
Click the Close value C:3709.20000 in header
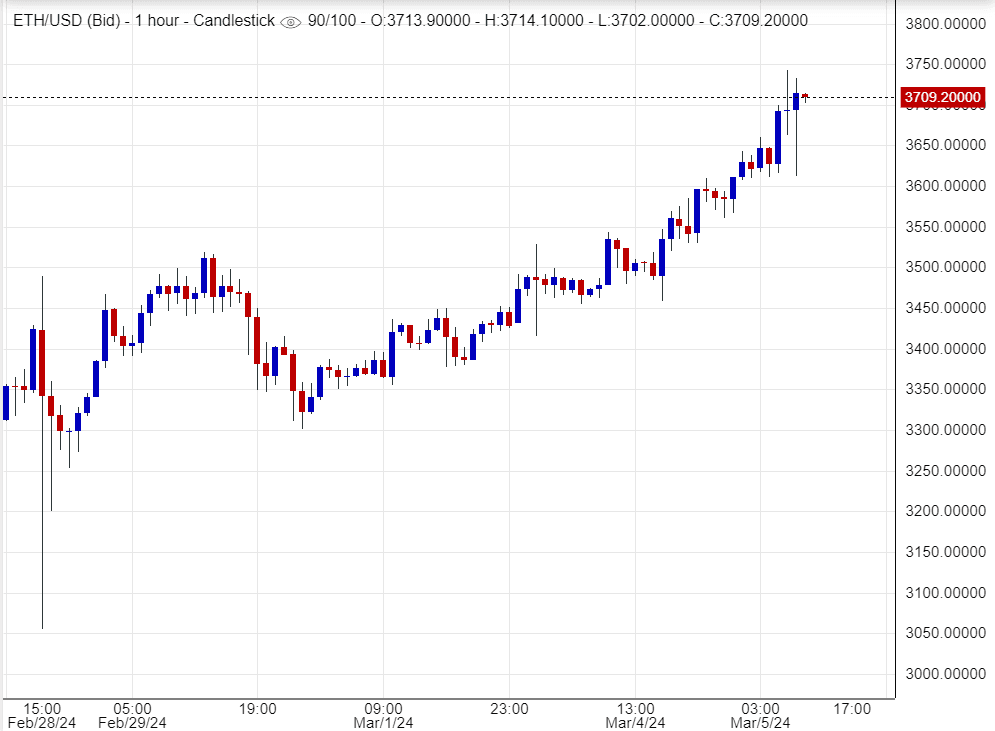pos(750,21)
